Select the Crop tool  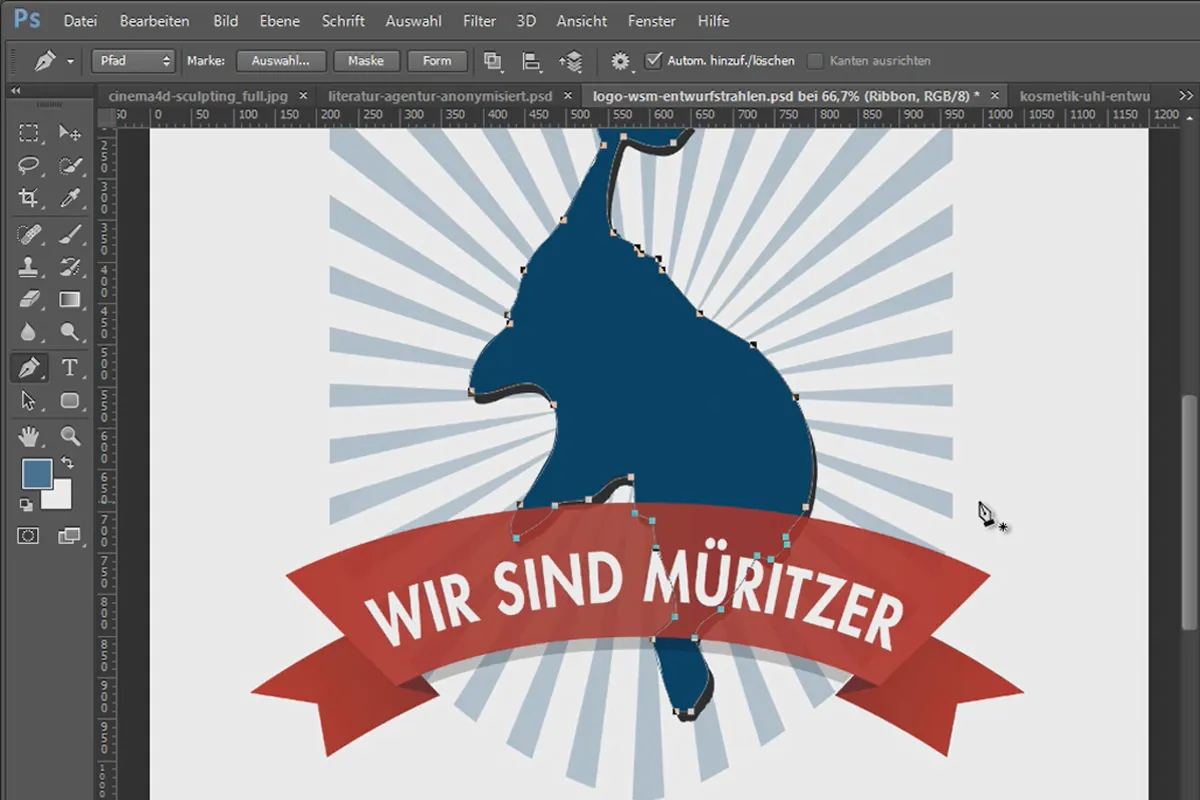click(x=29, y=198)
